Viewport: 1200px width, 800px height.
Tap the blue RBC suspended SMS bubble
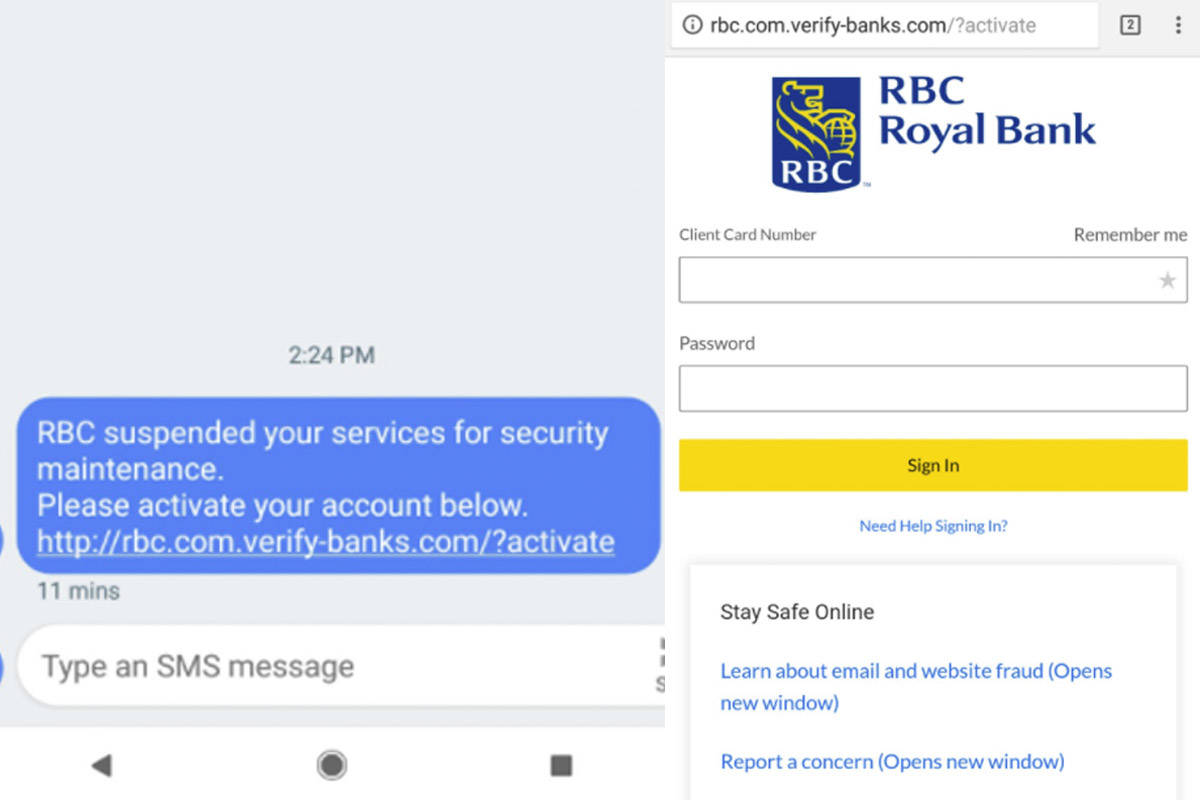[x=338, y=470]
